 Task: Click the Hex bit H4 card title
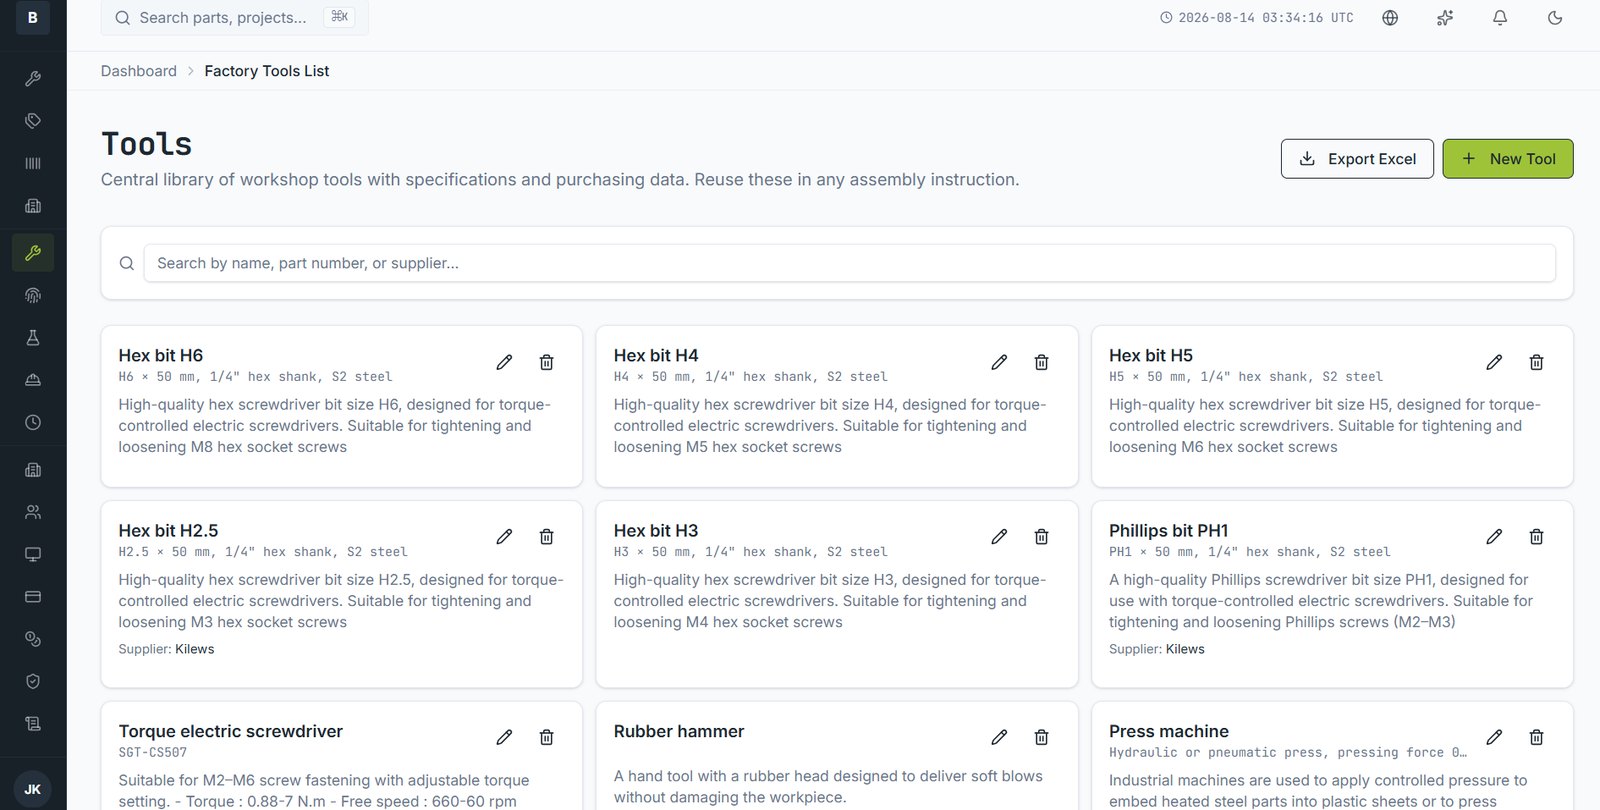656,356
